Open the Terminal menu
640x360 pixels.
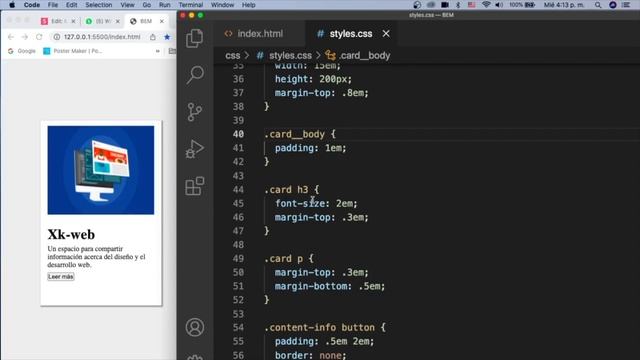tap(191, 5)
